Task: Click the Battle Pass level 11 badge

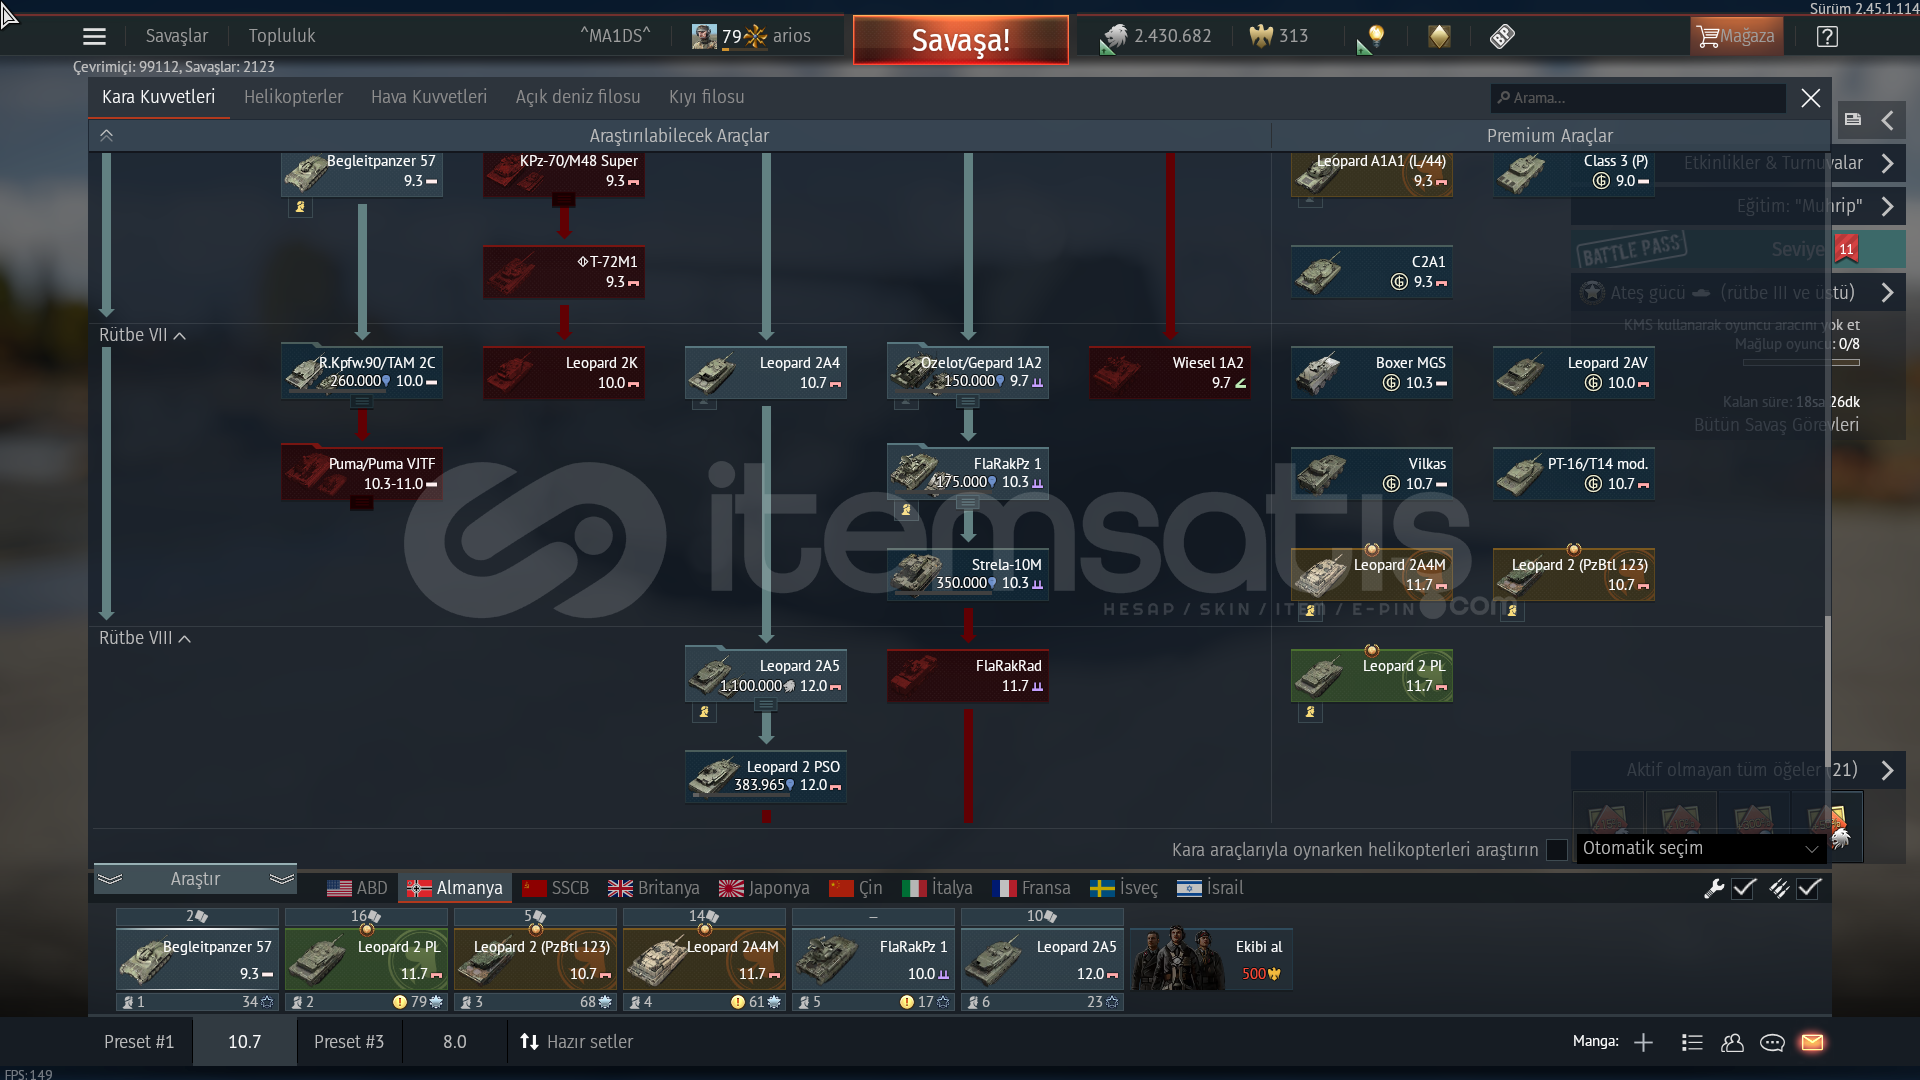Action: coord(1846,249)
